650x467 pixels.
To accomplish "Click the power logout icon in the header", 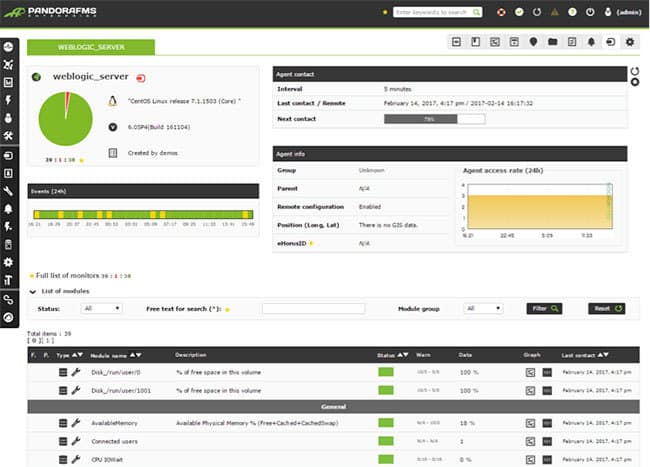I will pyautogui.click(x=590, y=12).
